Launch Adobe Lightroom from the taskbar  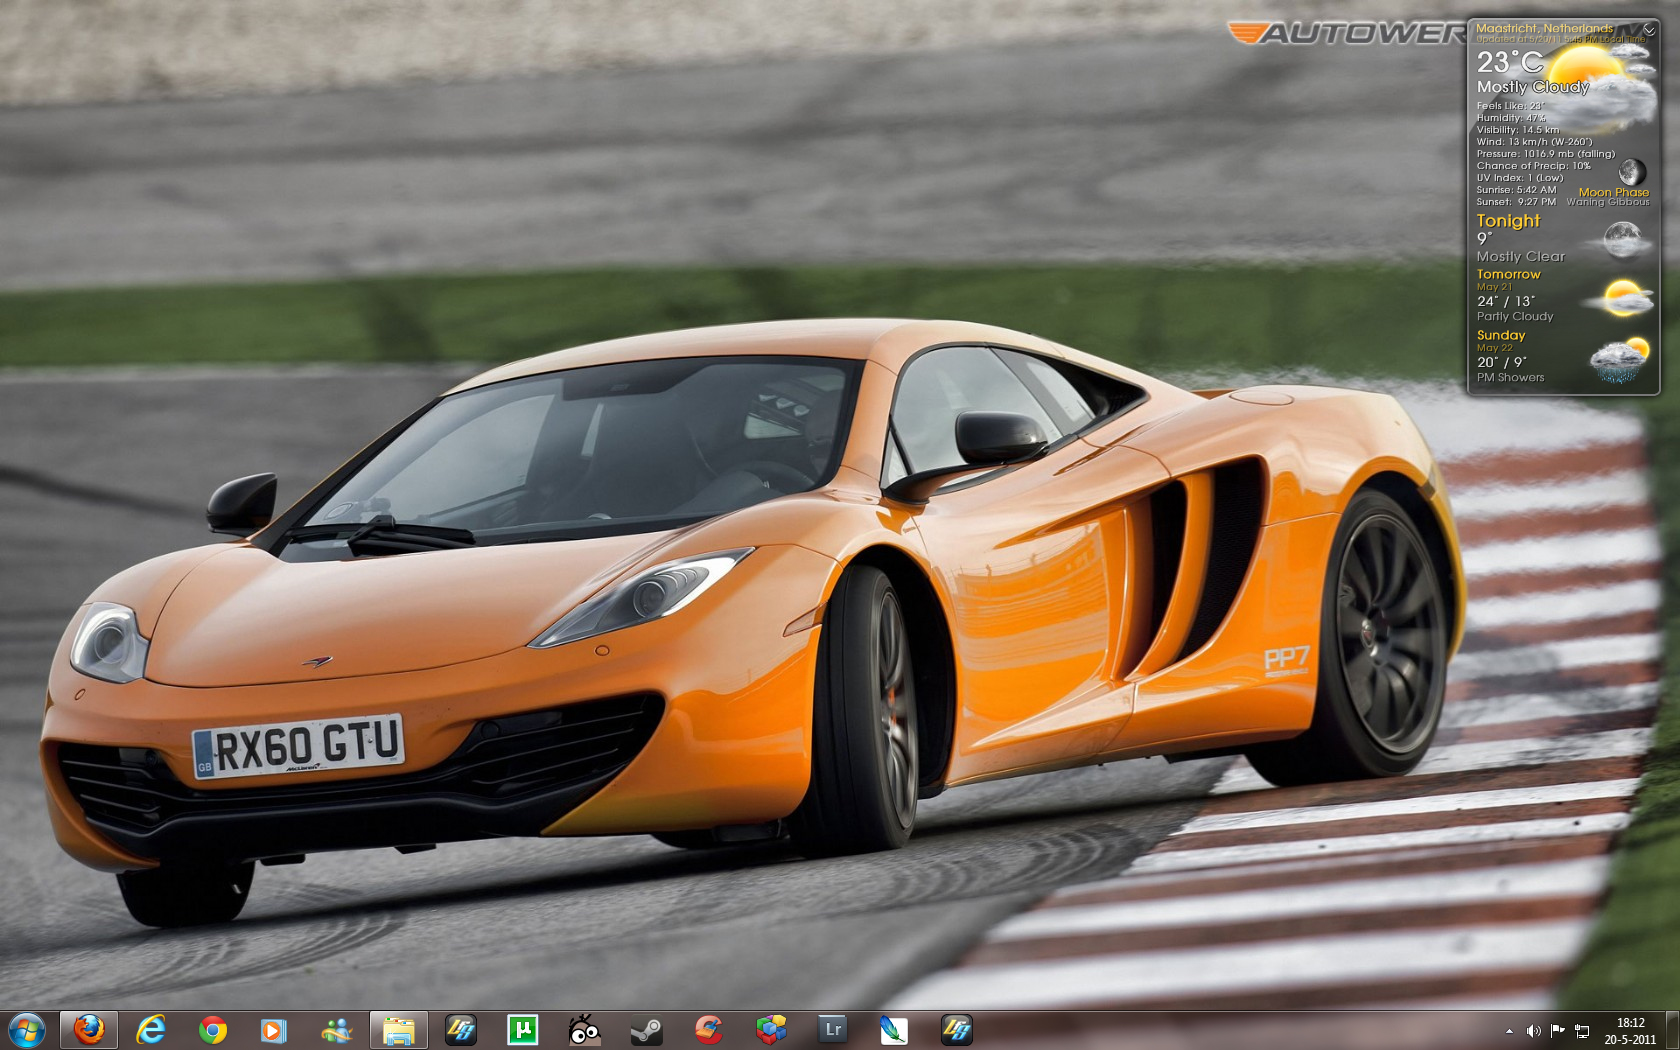coord(832,1029)
